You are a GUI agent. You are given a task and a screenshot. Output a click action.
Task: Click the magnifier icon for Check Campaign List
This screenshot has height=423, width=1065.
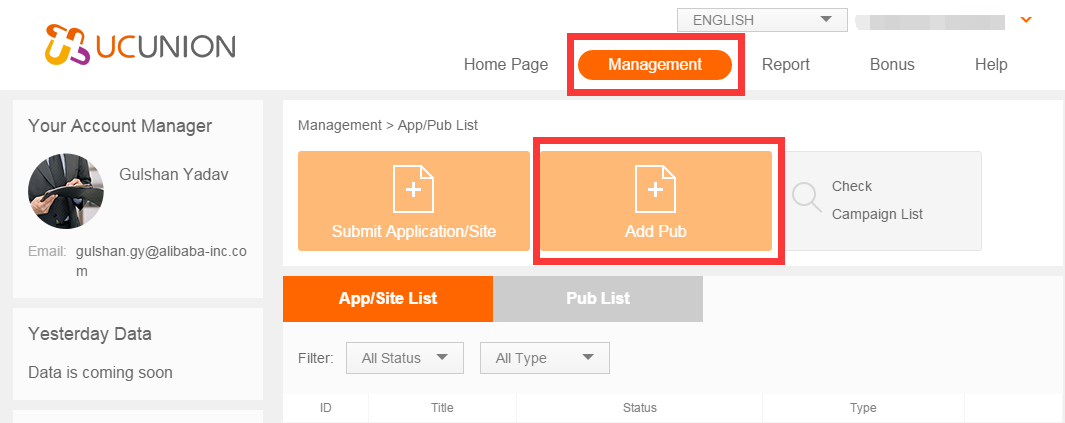(806, 199)
